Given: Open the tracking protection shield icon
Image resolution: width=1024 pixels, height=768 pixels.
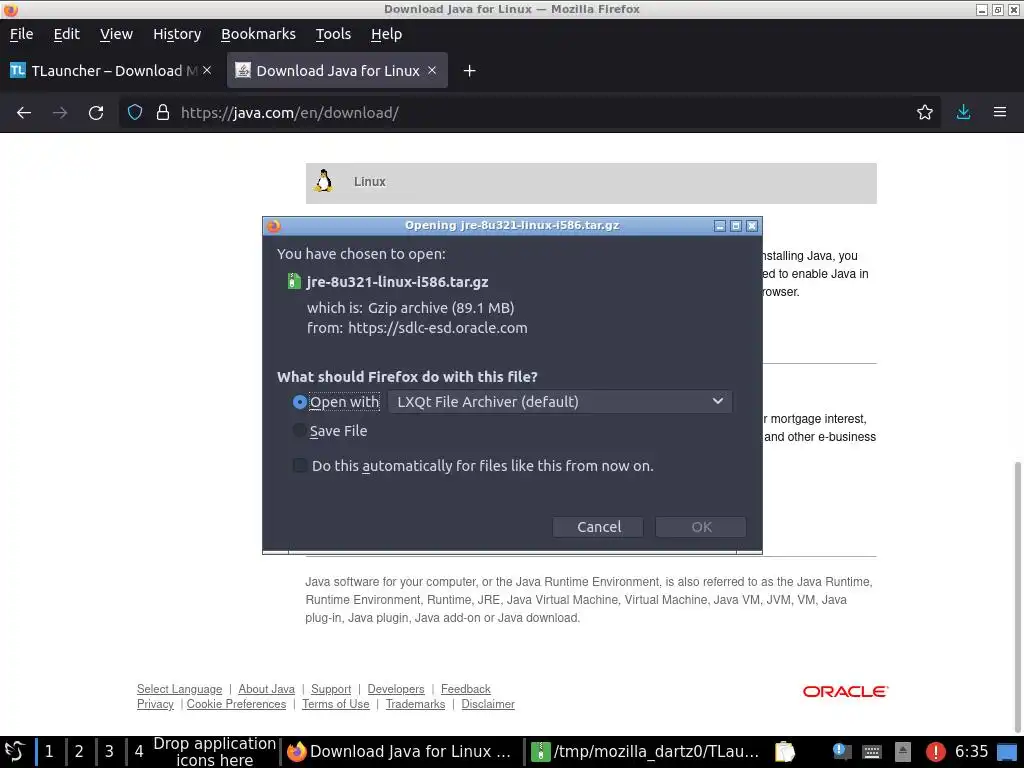Looking at the screenshot, I should 135,112.
